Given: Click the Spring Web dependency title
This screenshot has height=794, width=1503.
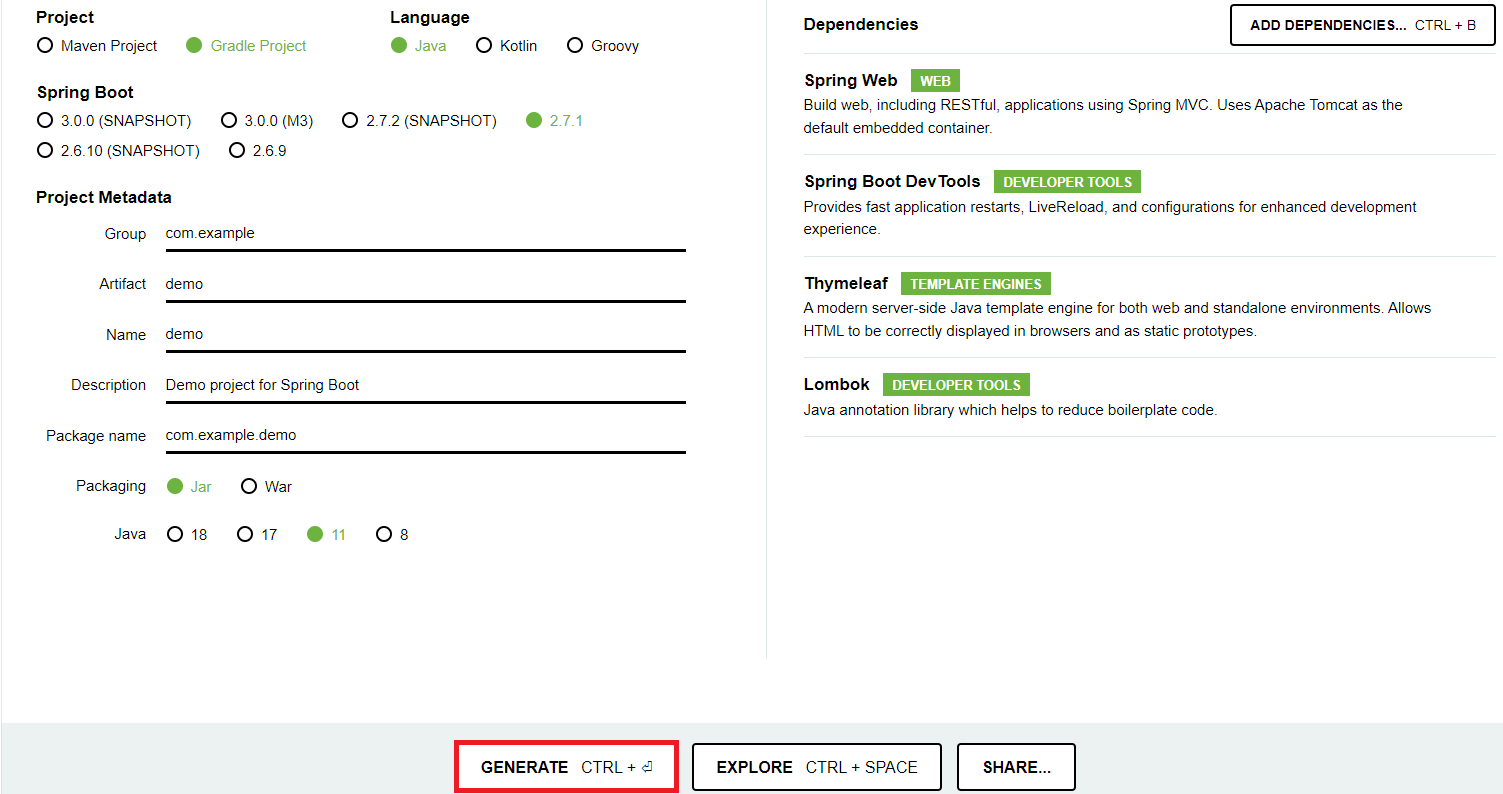Looking at the screenshot, I should 851,81.
